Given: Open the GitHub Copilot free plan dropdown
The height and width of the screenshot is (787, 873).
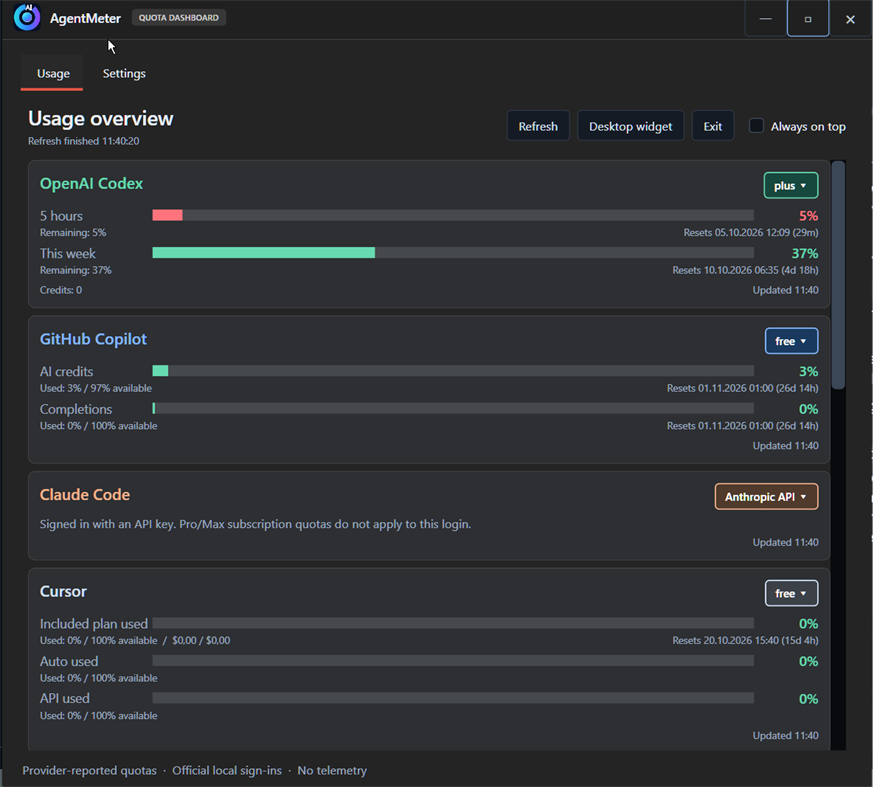Looking at the screenshot, I should point(791,341).
